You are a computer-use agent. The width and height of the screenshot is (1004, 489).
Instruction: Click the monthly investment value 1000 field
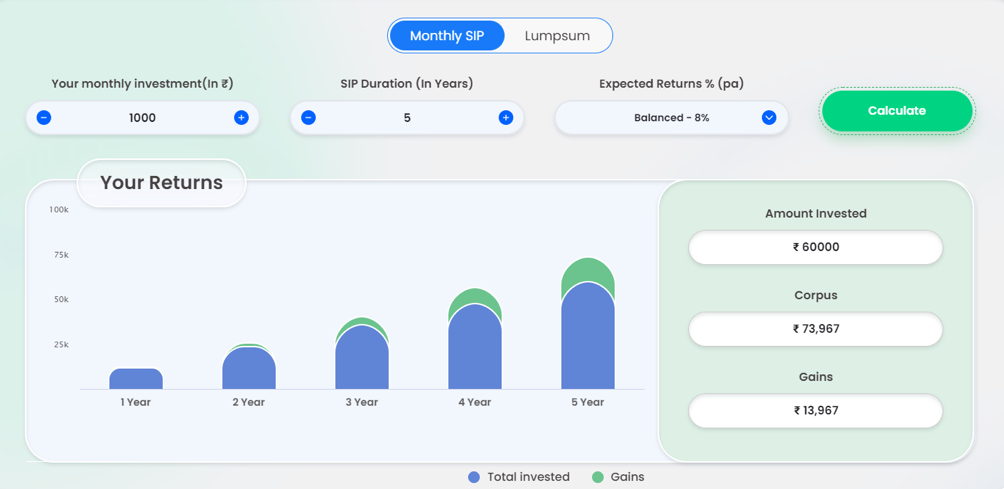[142, 118]
